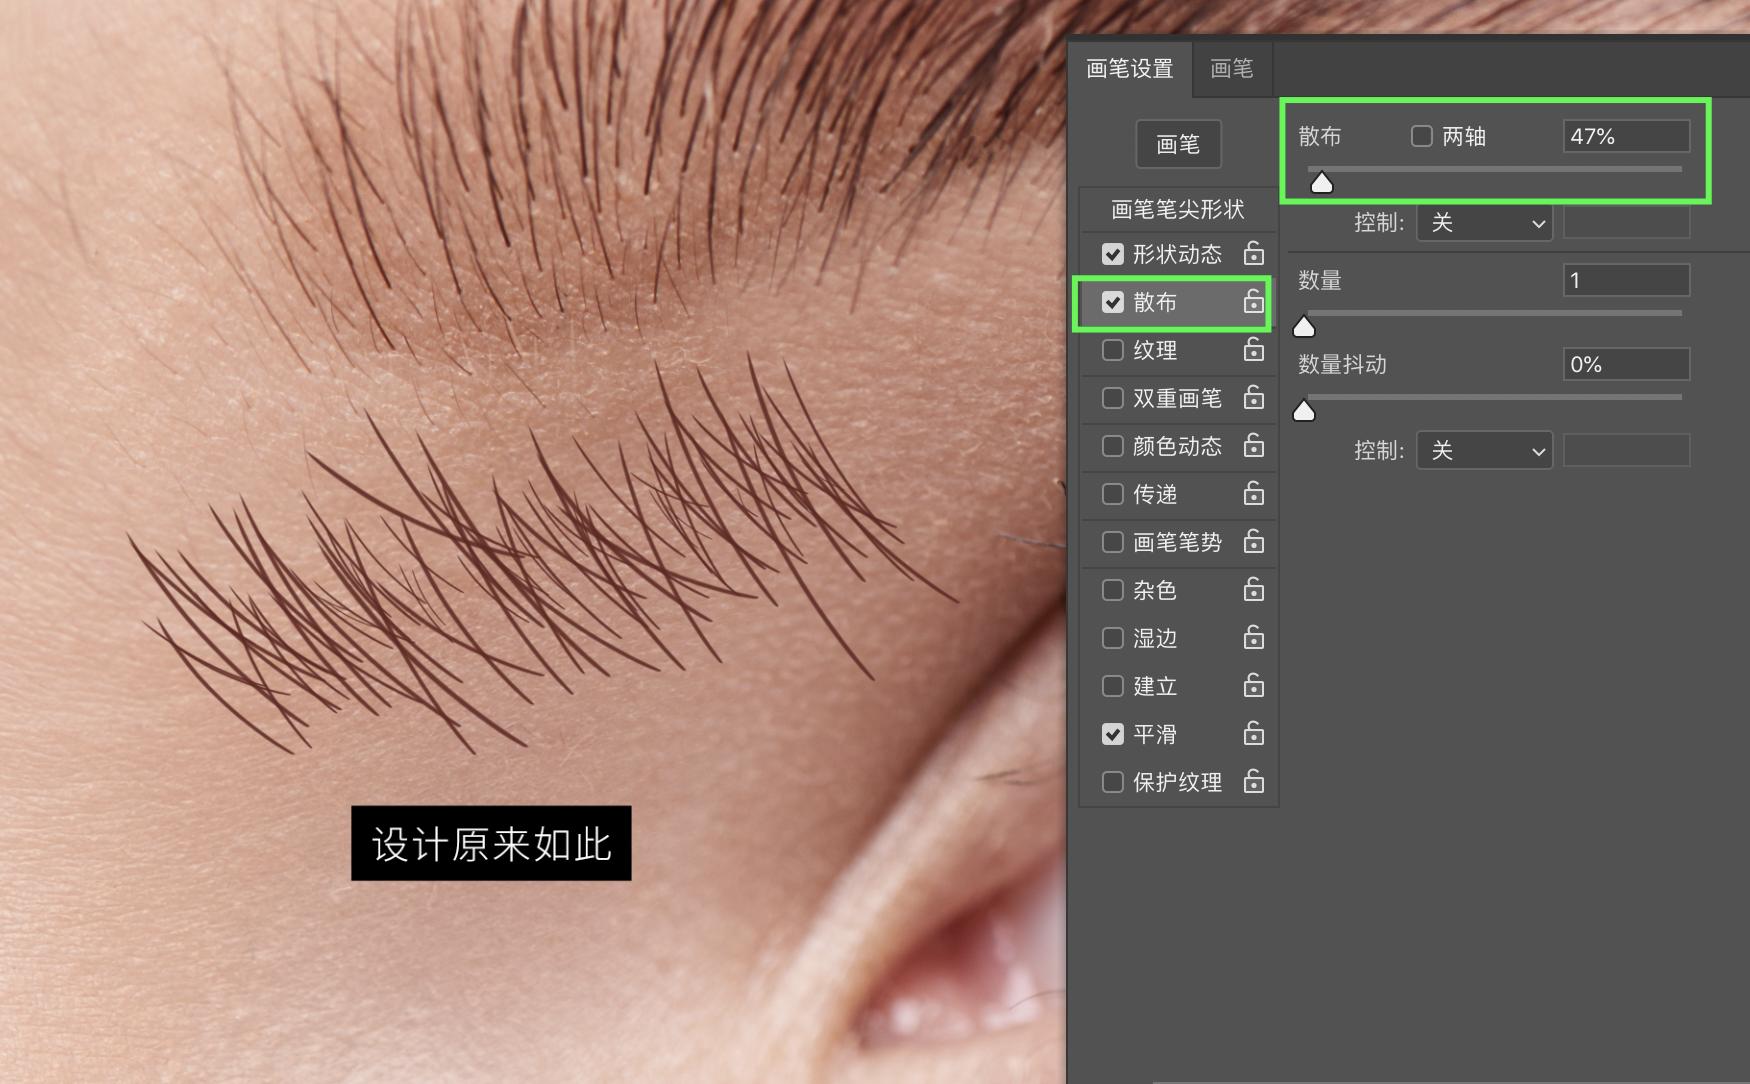Switch to the 画笔设置 tab
This screenshot has width=1750, height=1084.
point(1129,68)
